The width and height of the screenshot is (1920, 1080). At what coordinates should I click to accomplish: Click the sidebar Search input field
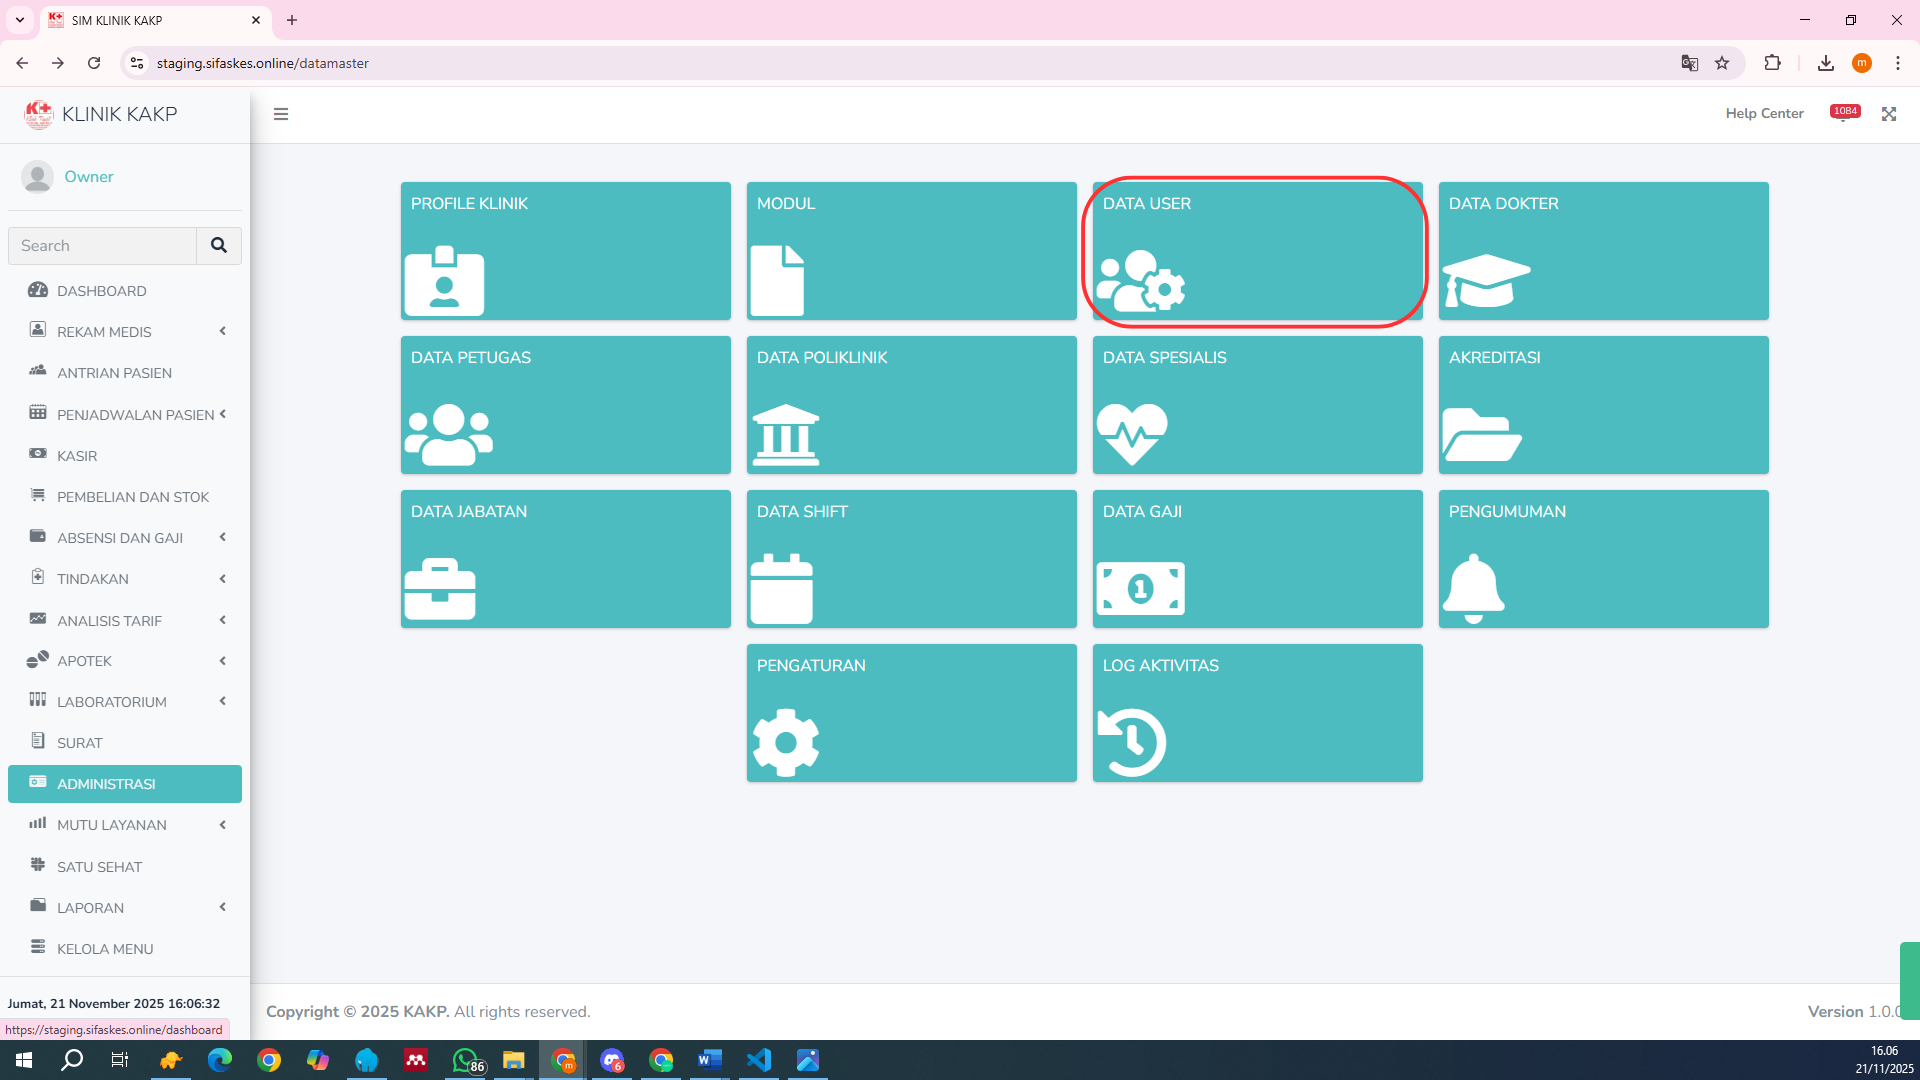pos(103,245)
